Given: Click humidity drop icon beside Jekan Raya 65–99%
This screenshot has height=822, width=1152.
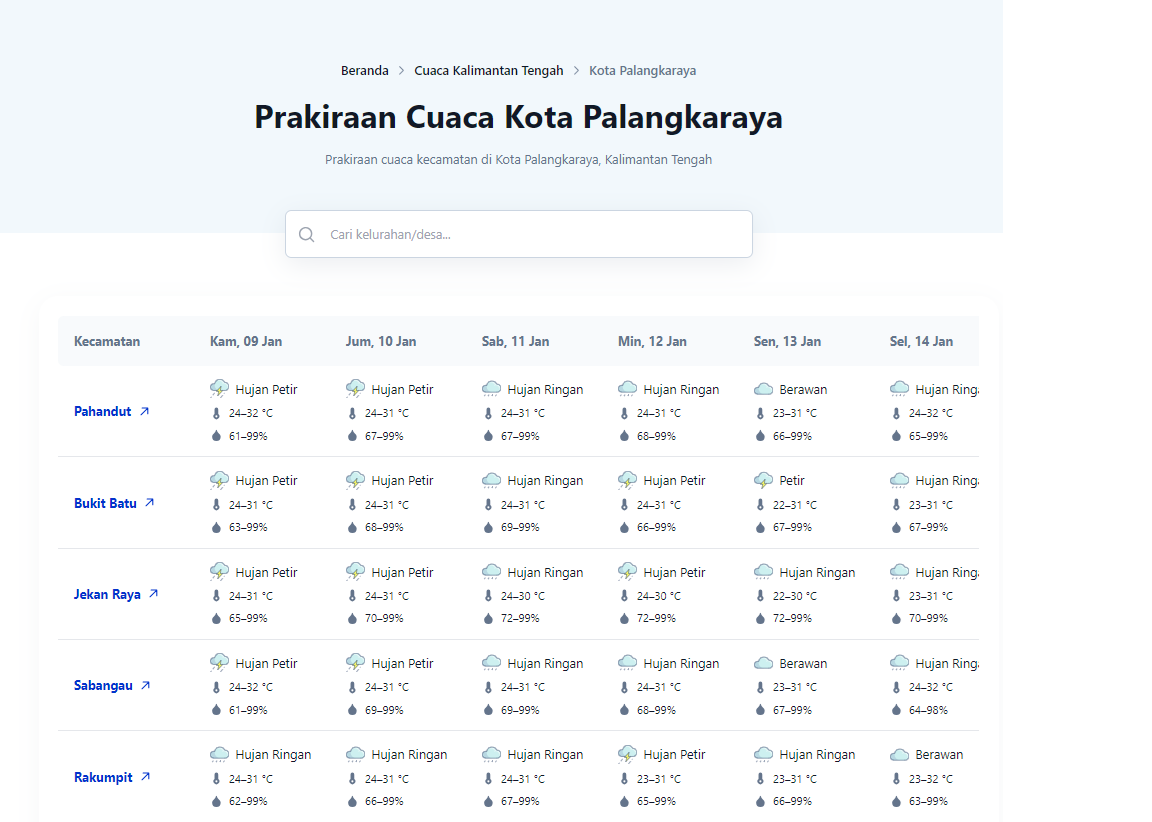Looking at the screenshot, I should 216,619.
